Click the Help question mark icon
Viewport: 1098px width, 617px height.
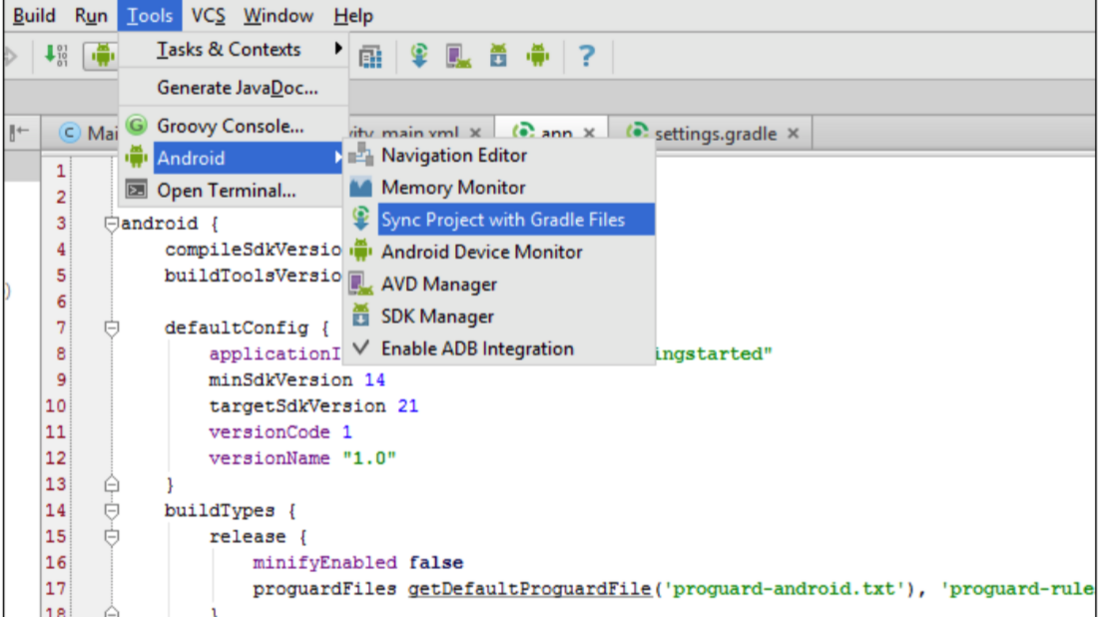coord(587,55)
